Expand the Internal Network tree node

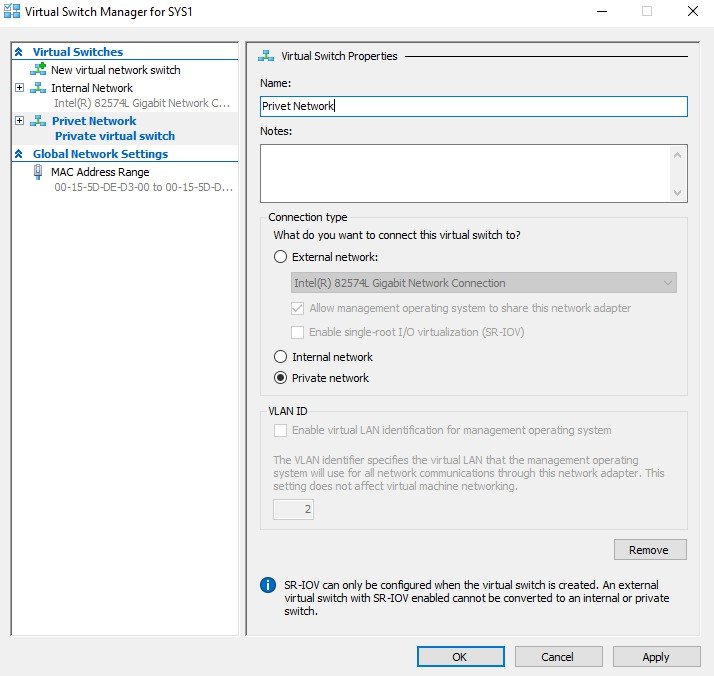click(19, 87)
